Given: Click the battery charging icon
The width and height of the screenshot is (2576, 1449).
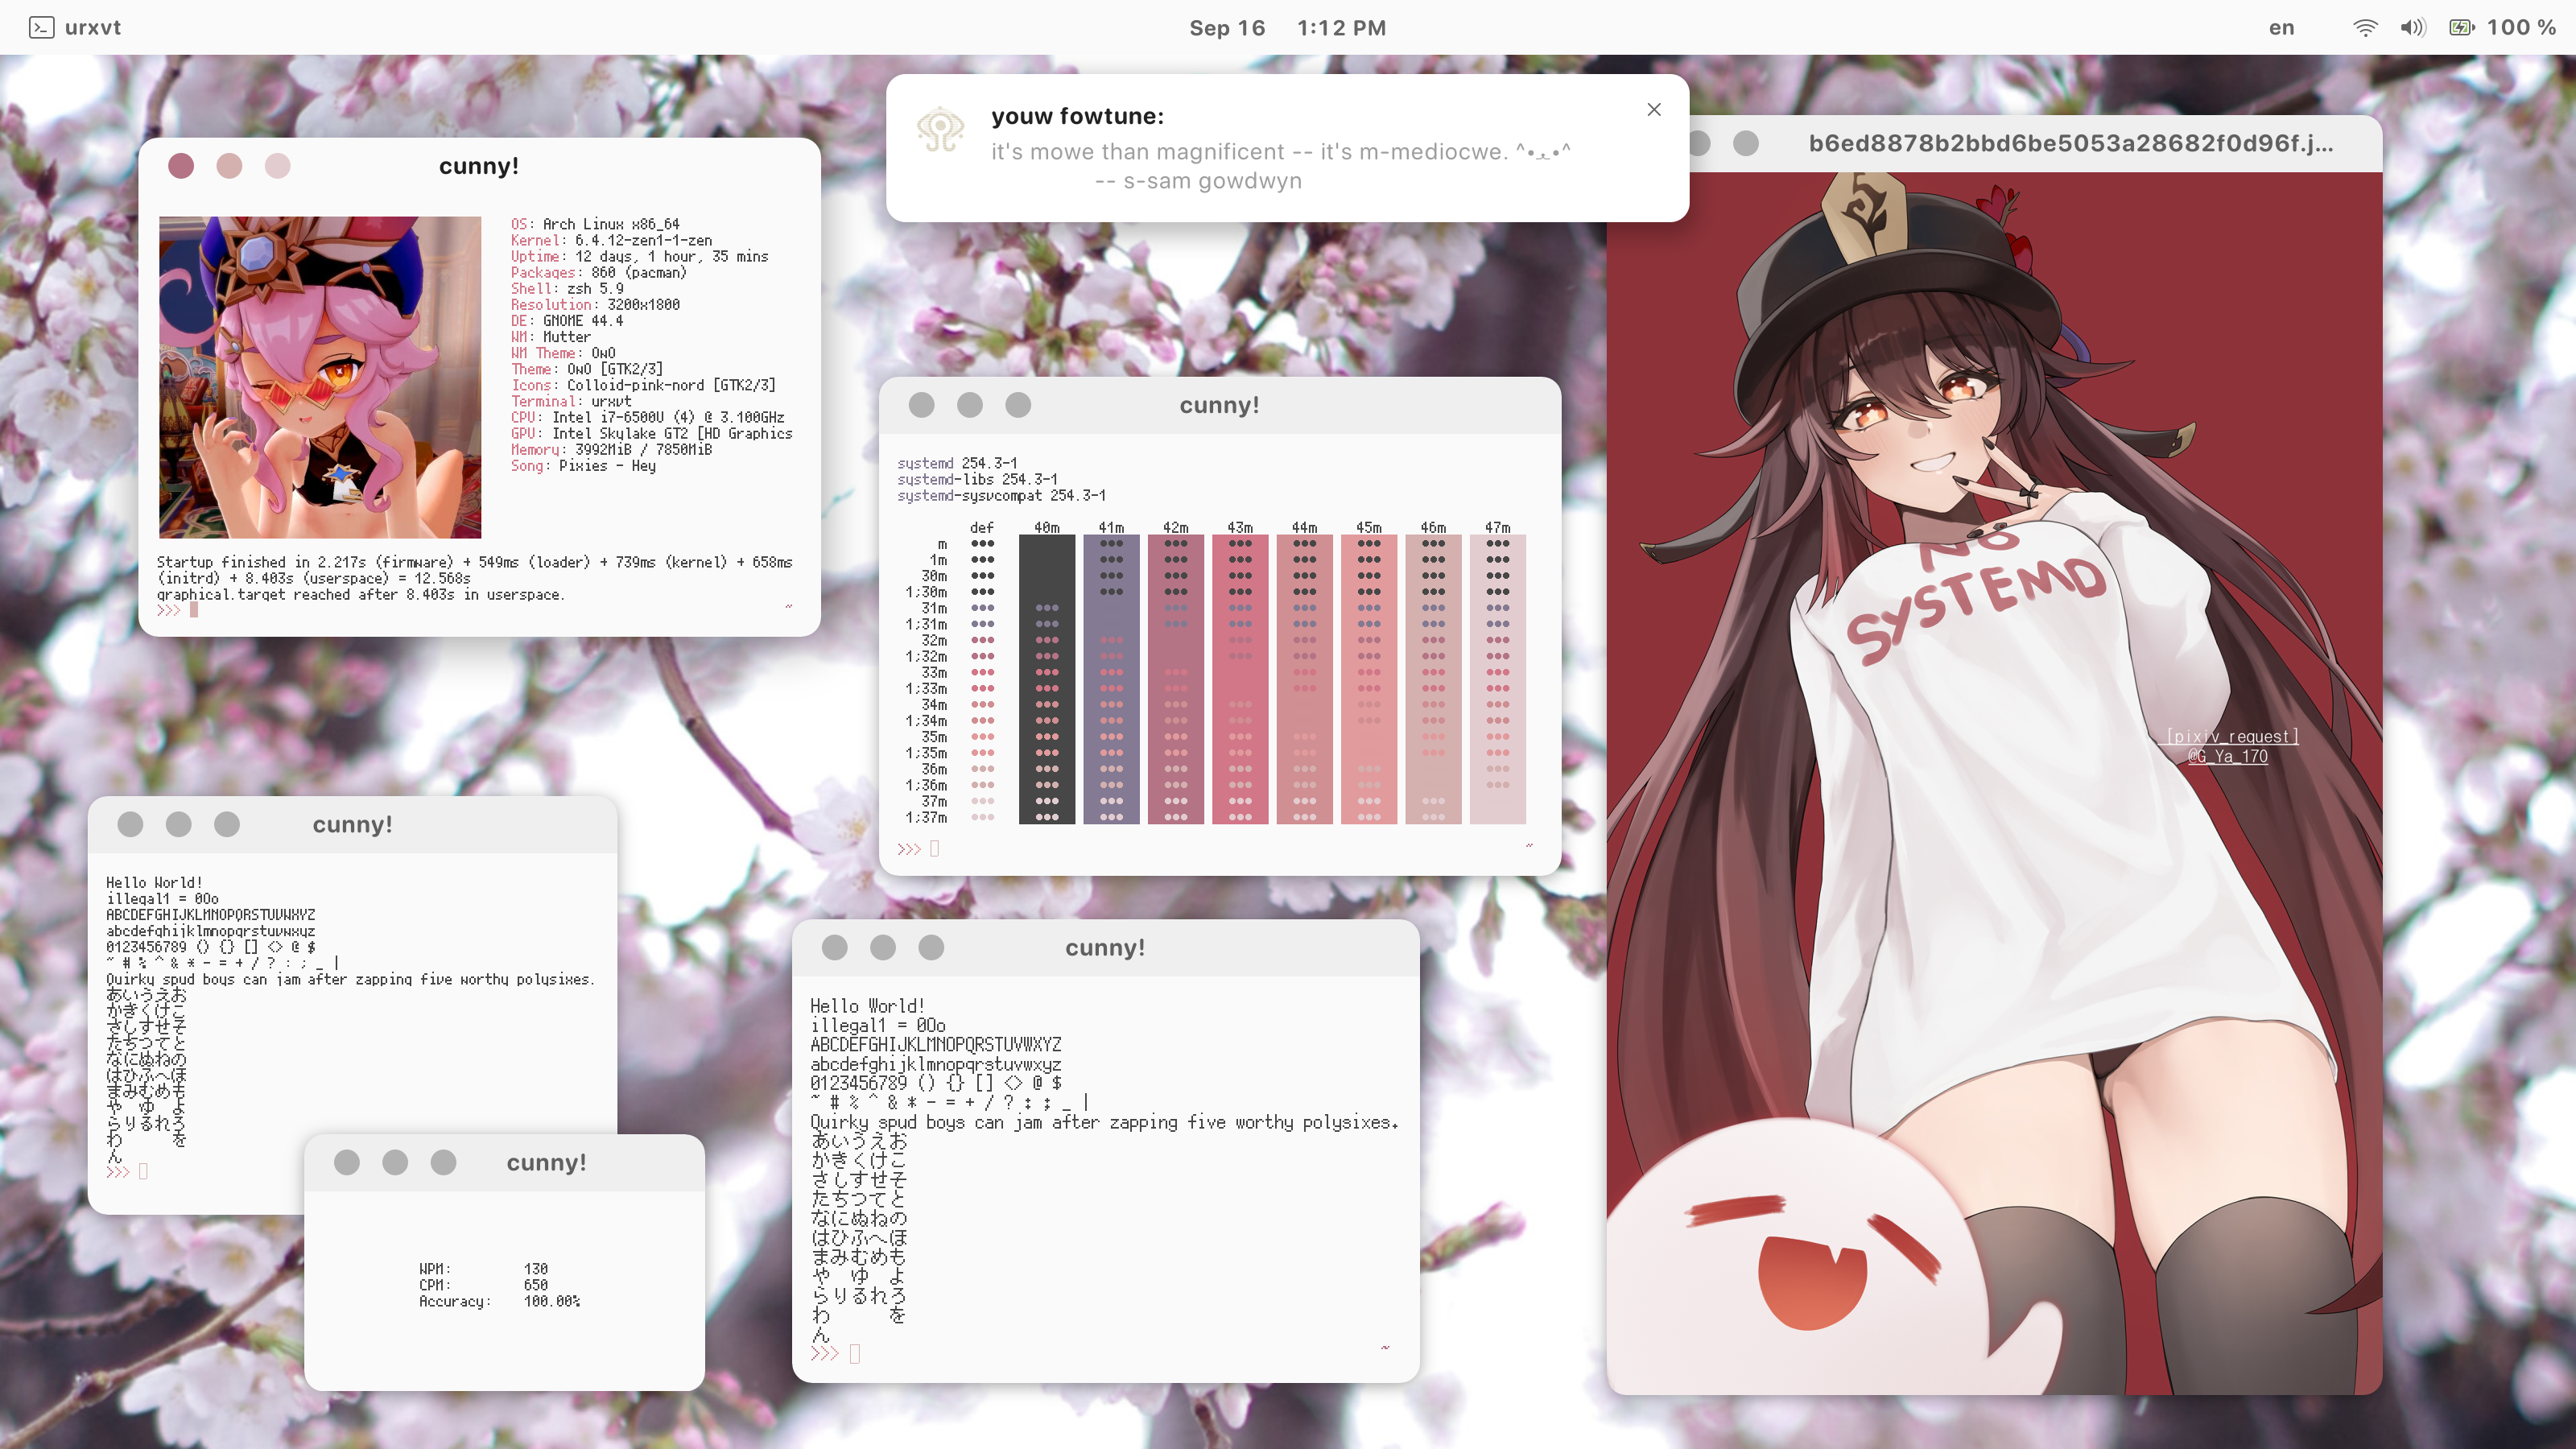Looking at the screenshot, I should click(x=2461, y=27).
